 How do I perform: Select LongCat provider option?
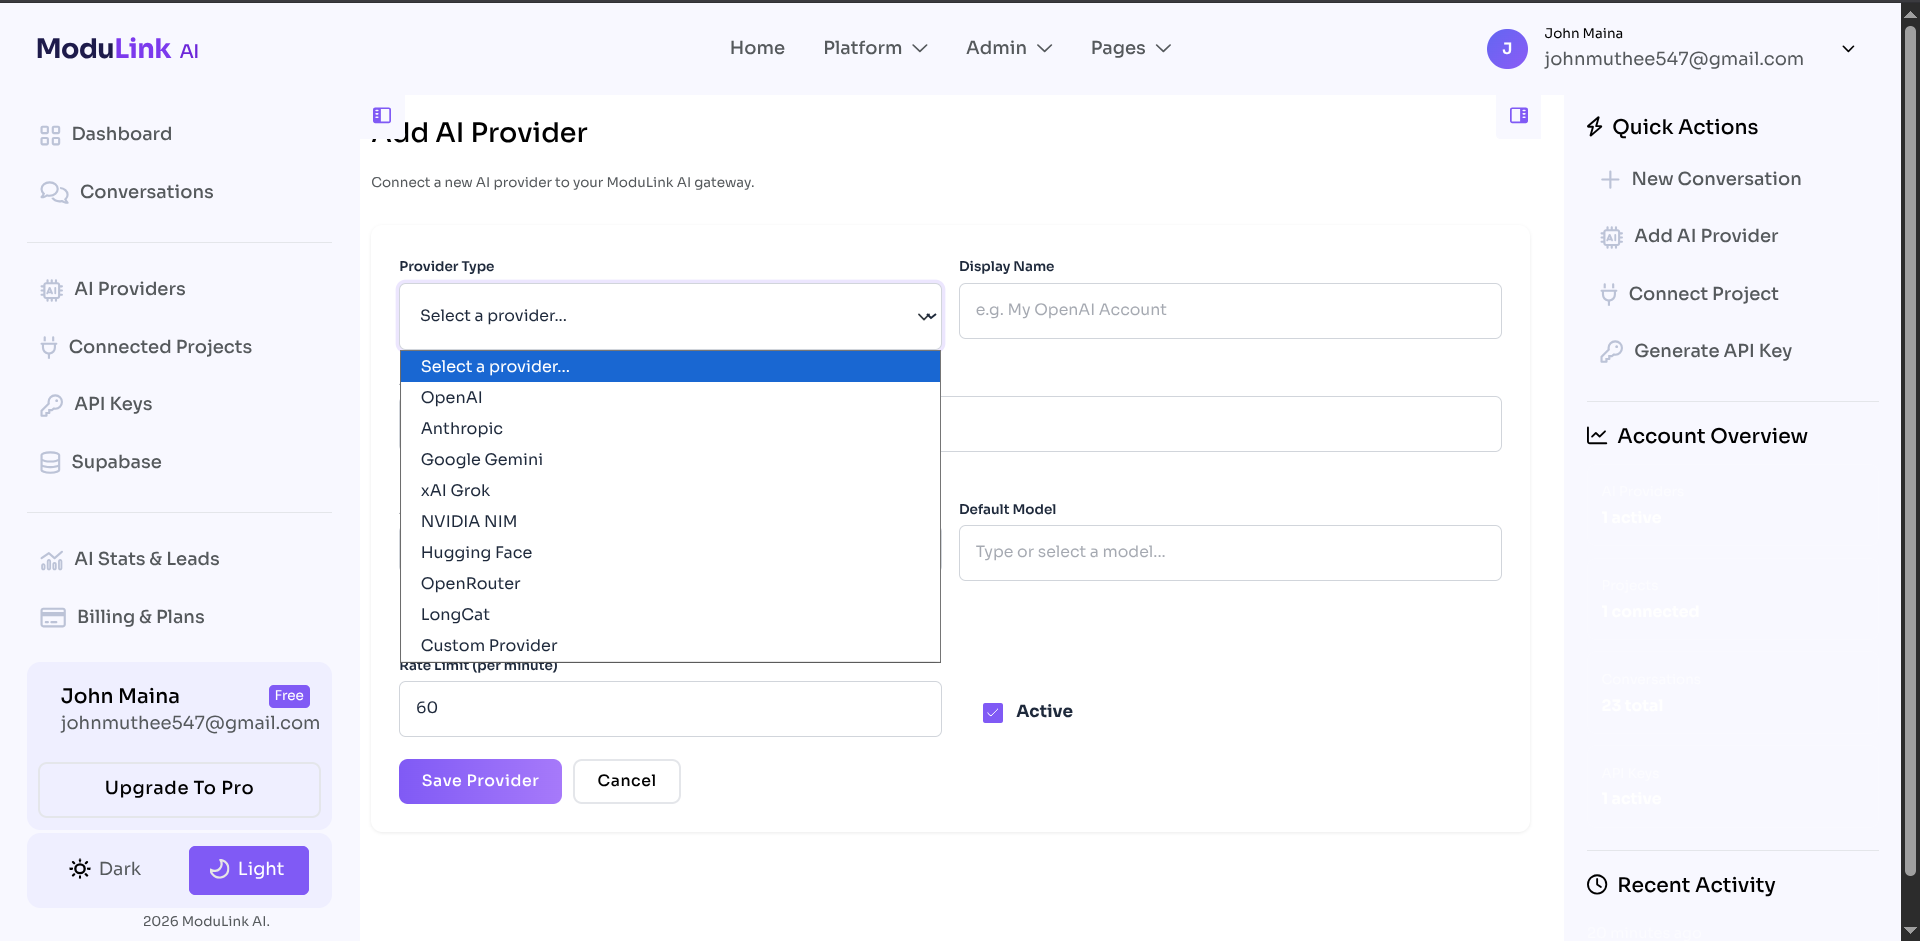670,614
